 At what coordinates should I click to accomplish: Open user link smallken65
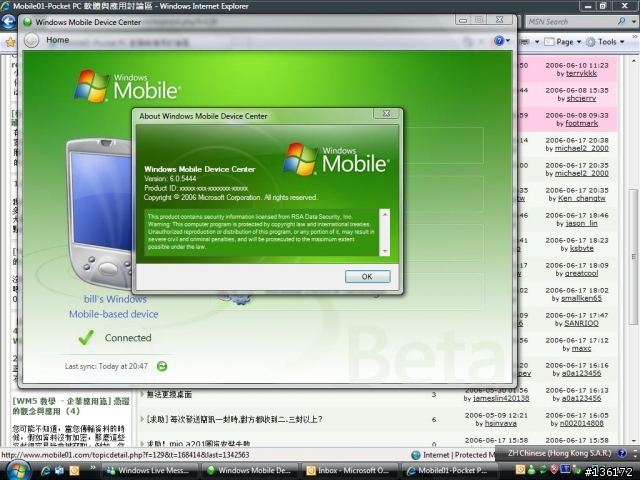581,299
